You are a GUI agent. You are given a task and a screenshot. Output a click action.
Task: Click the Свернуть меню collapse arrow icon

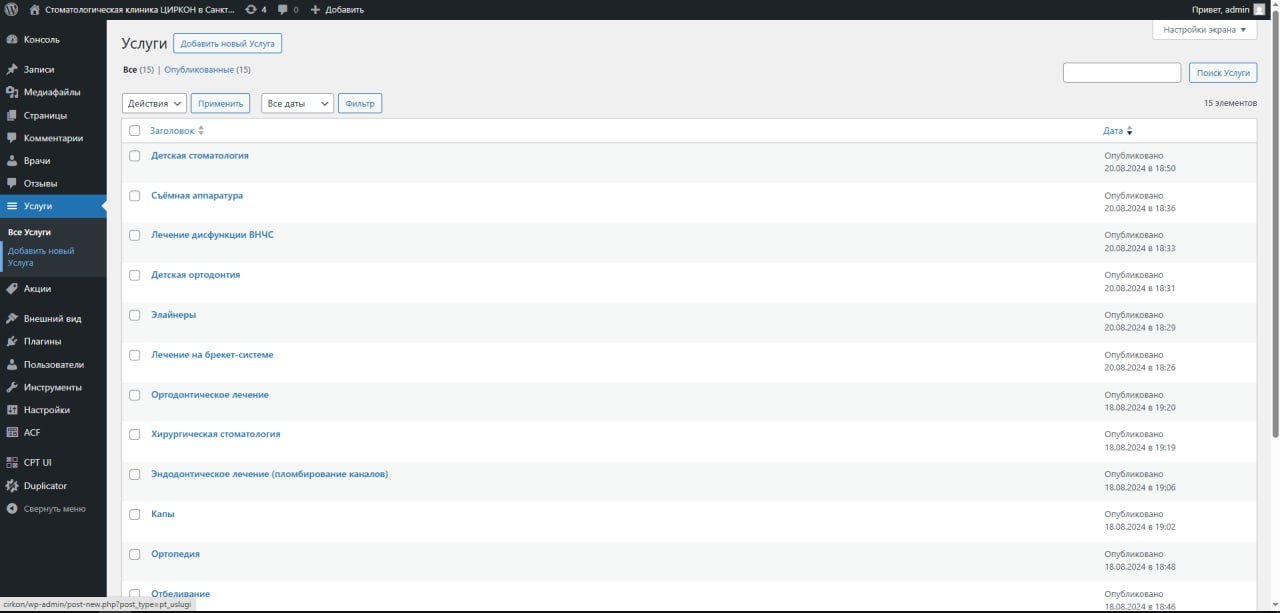coord(12,509)
